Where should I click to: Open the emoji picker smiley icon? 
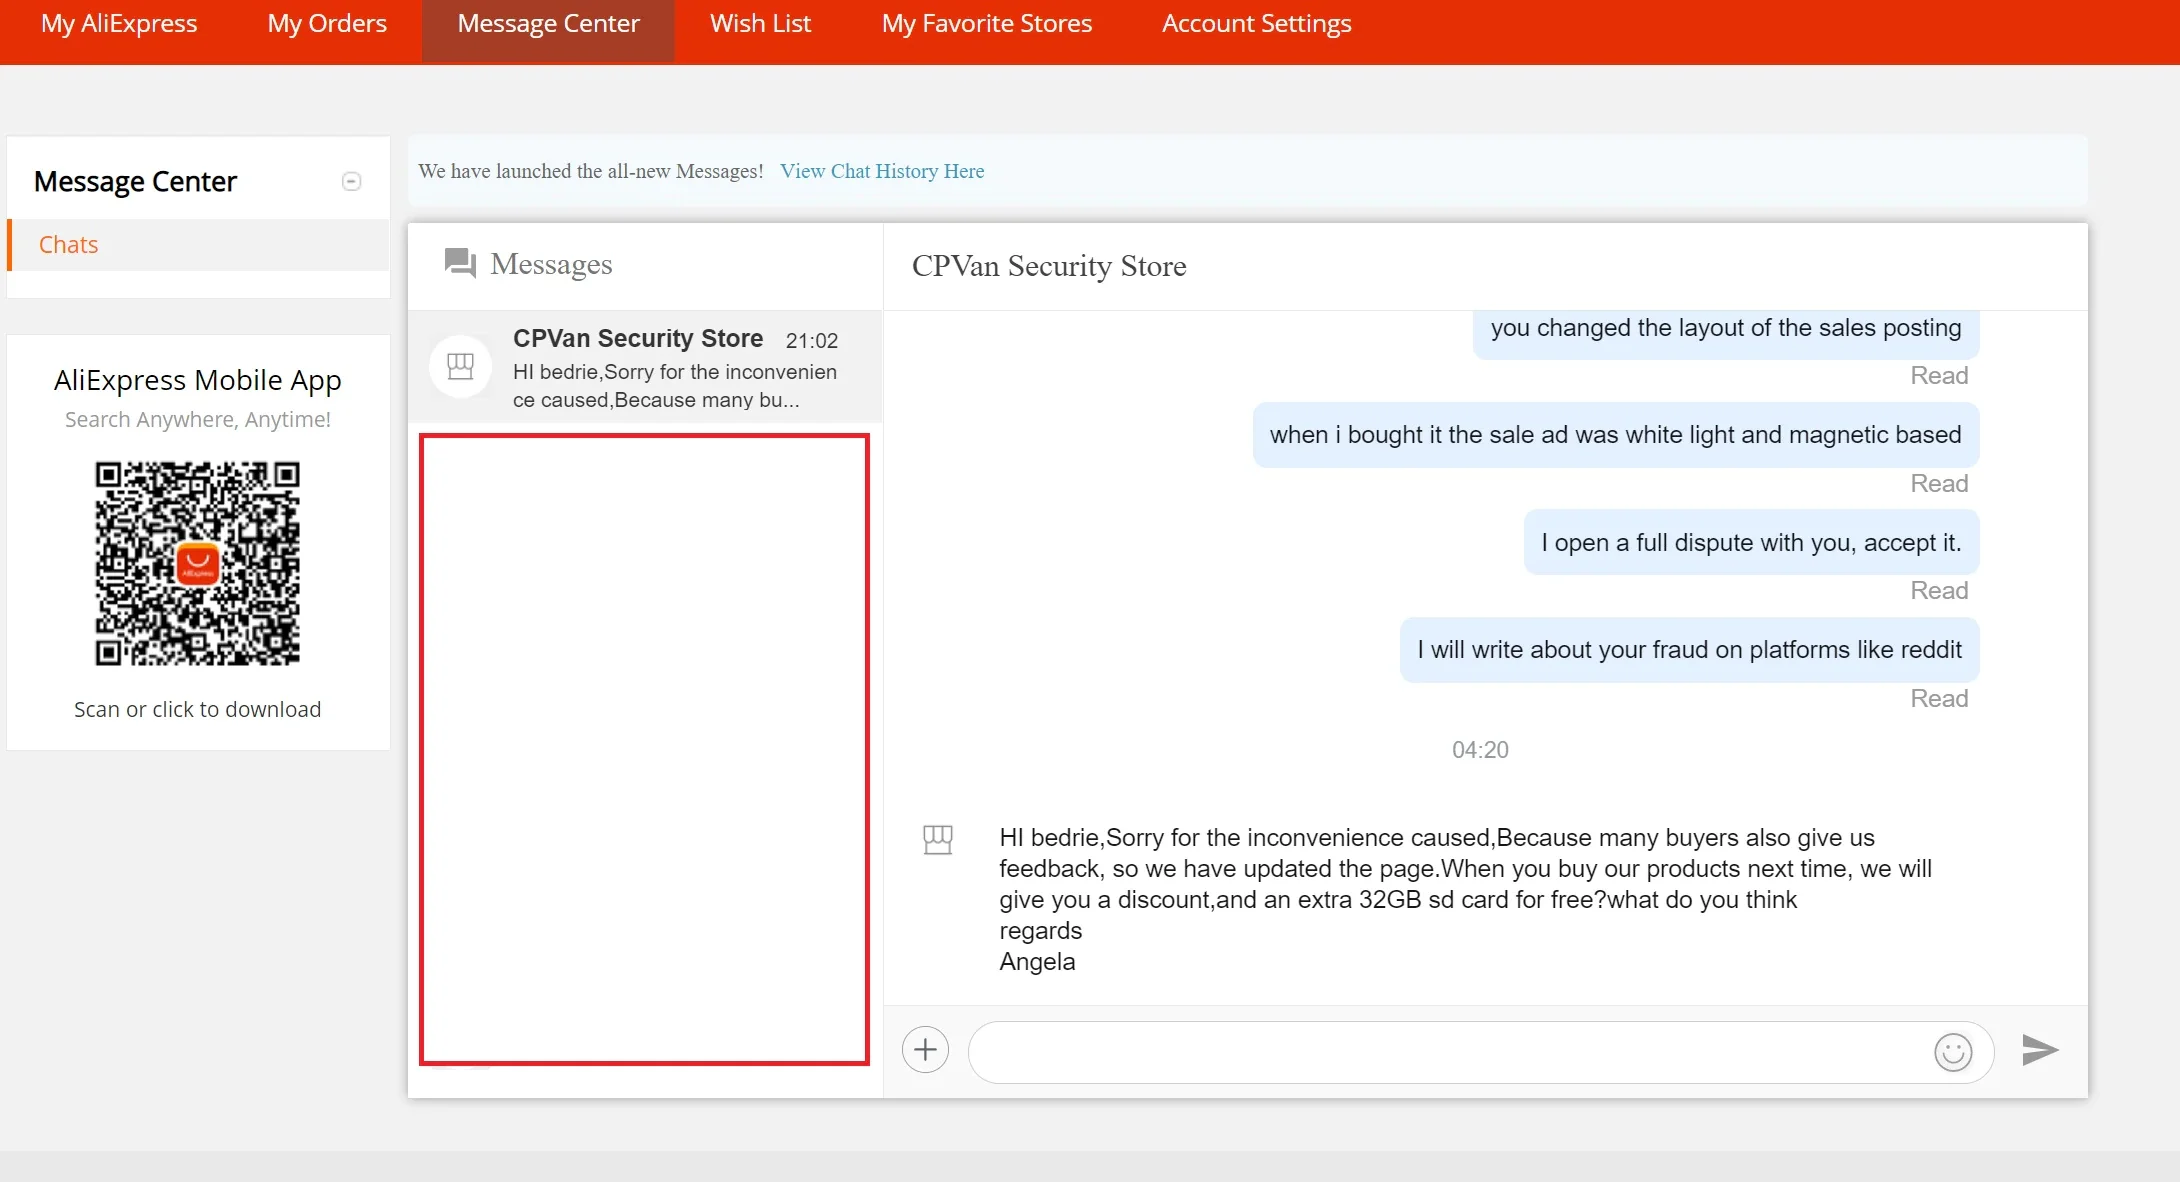1952,1052
